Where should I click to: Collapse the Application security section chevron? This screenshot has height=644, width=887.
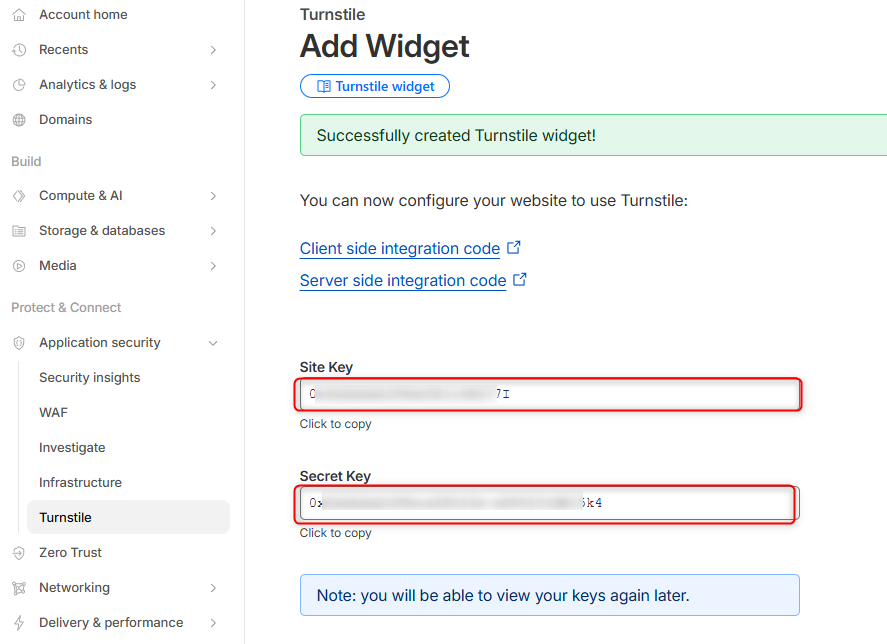point(213,343)
